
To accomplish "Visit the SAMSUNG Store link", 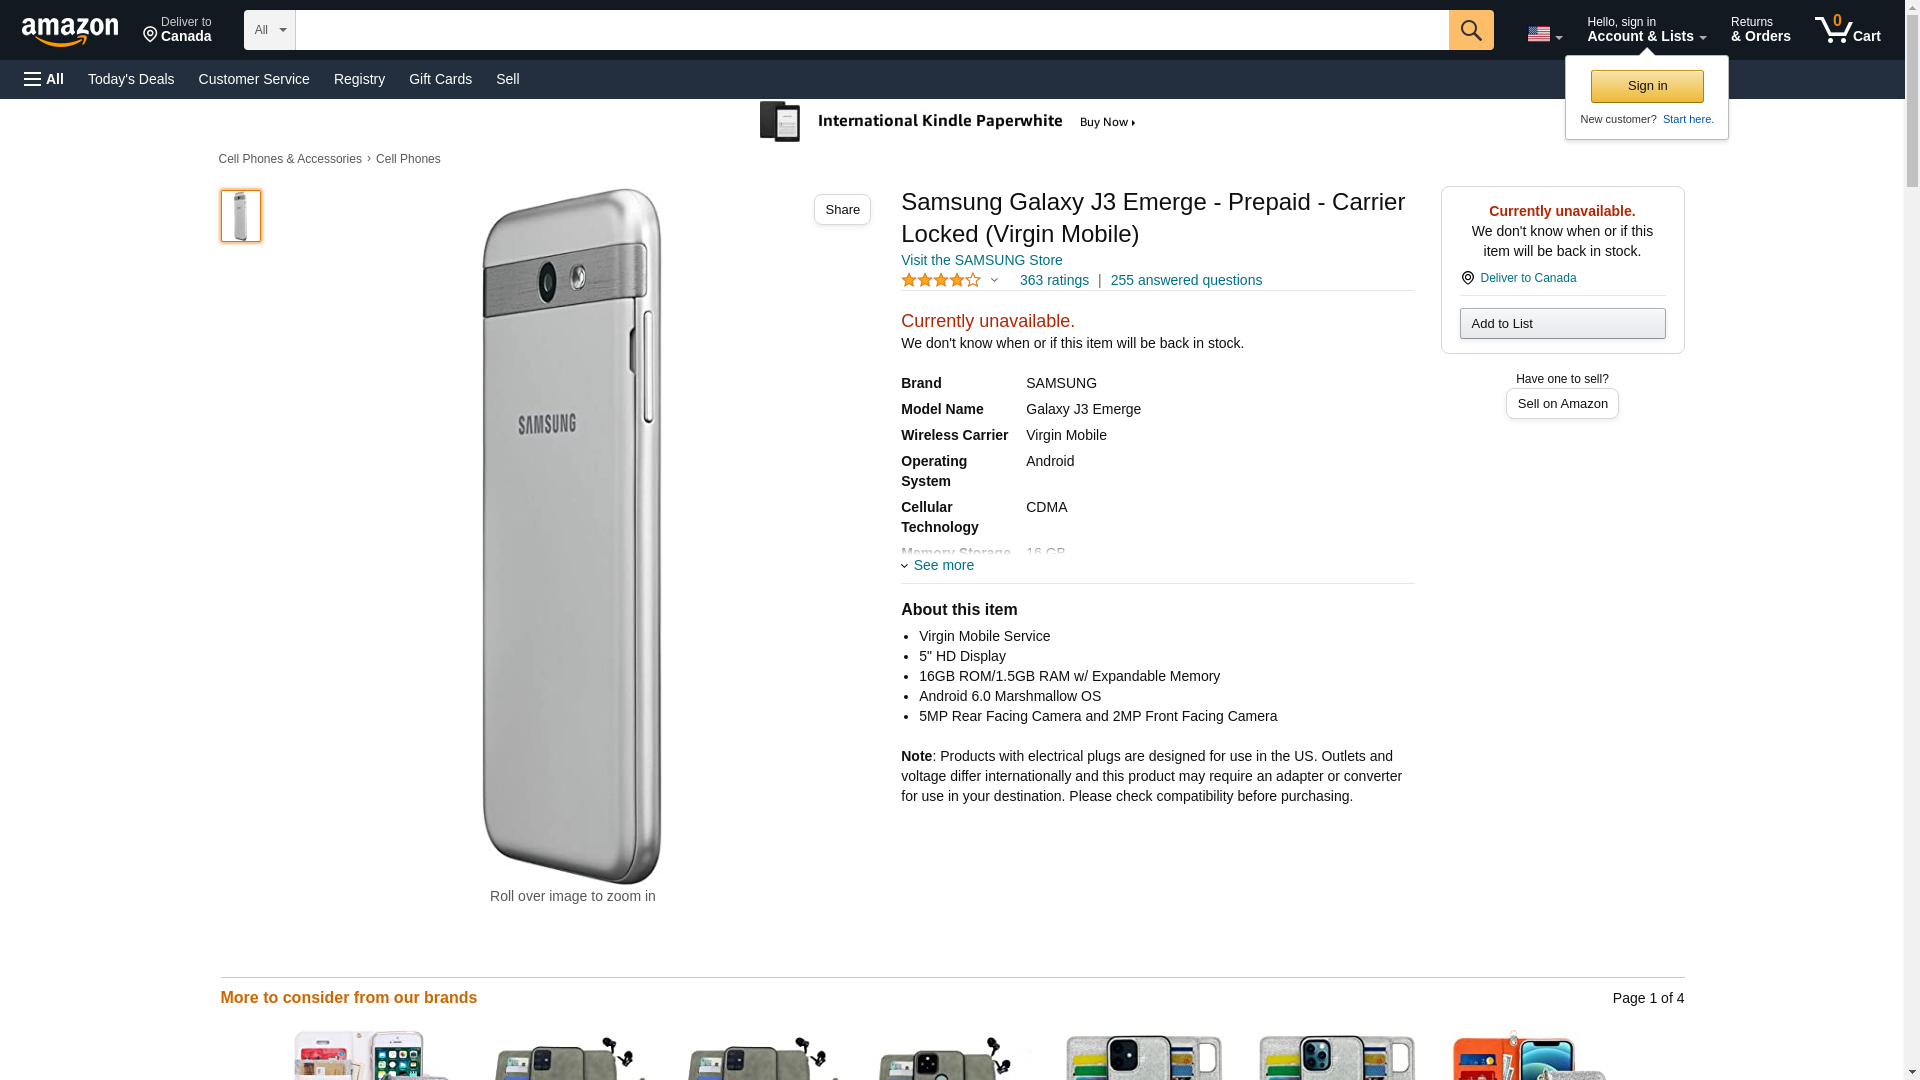I will [x=981, y=260].
